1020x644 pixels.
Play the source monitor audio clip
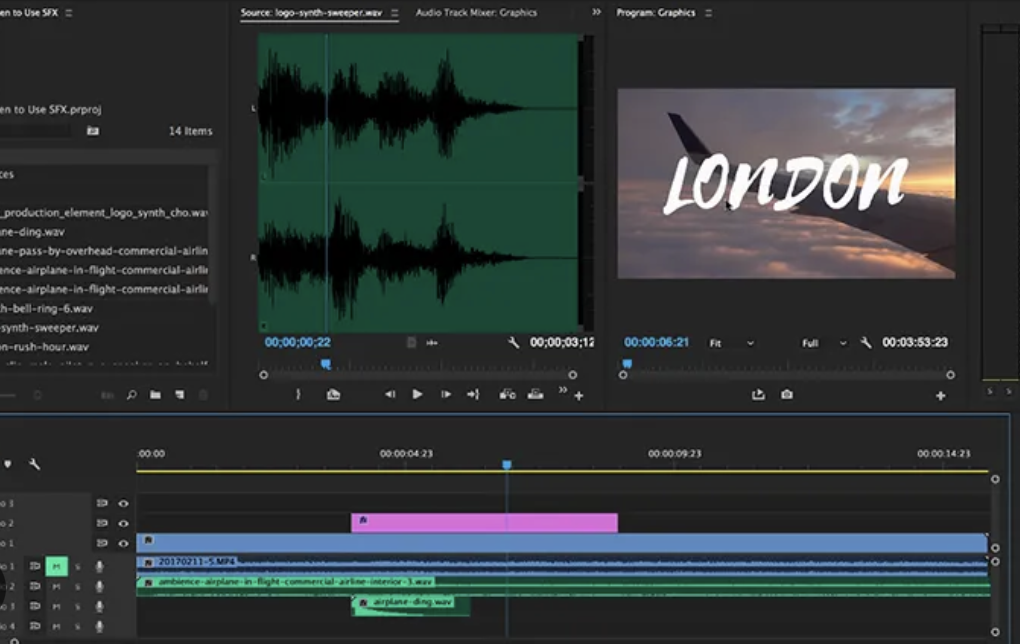pos(417,394)
